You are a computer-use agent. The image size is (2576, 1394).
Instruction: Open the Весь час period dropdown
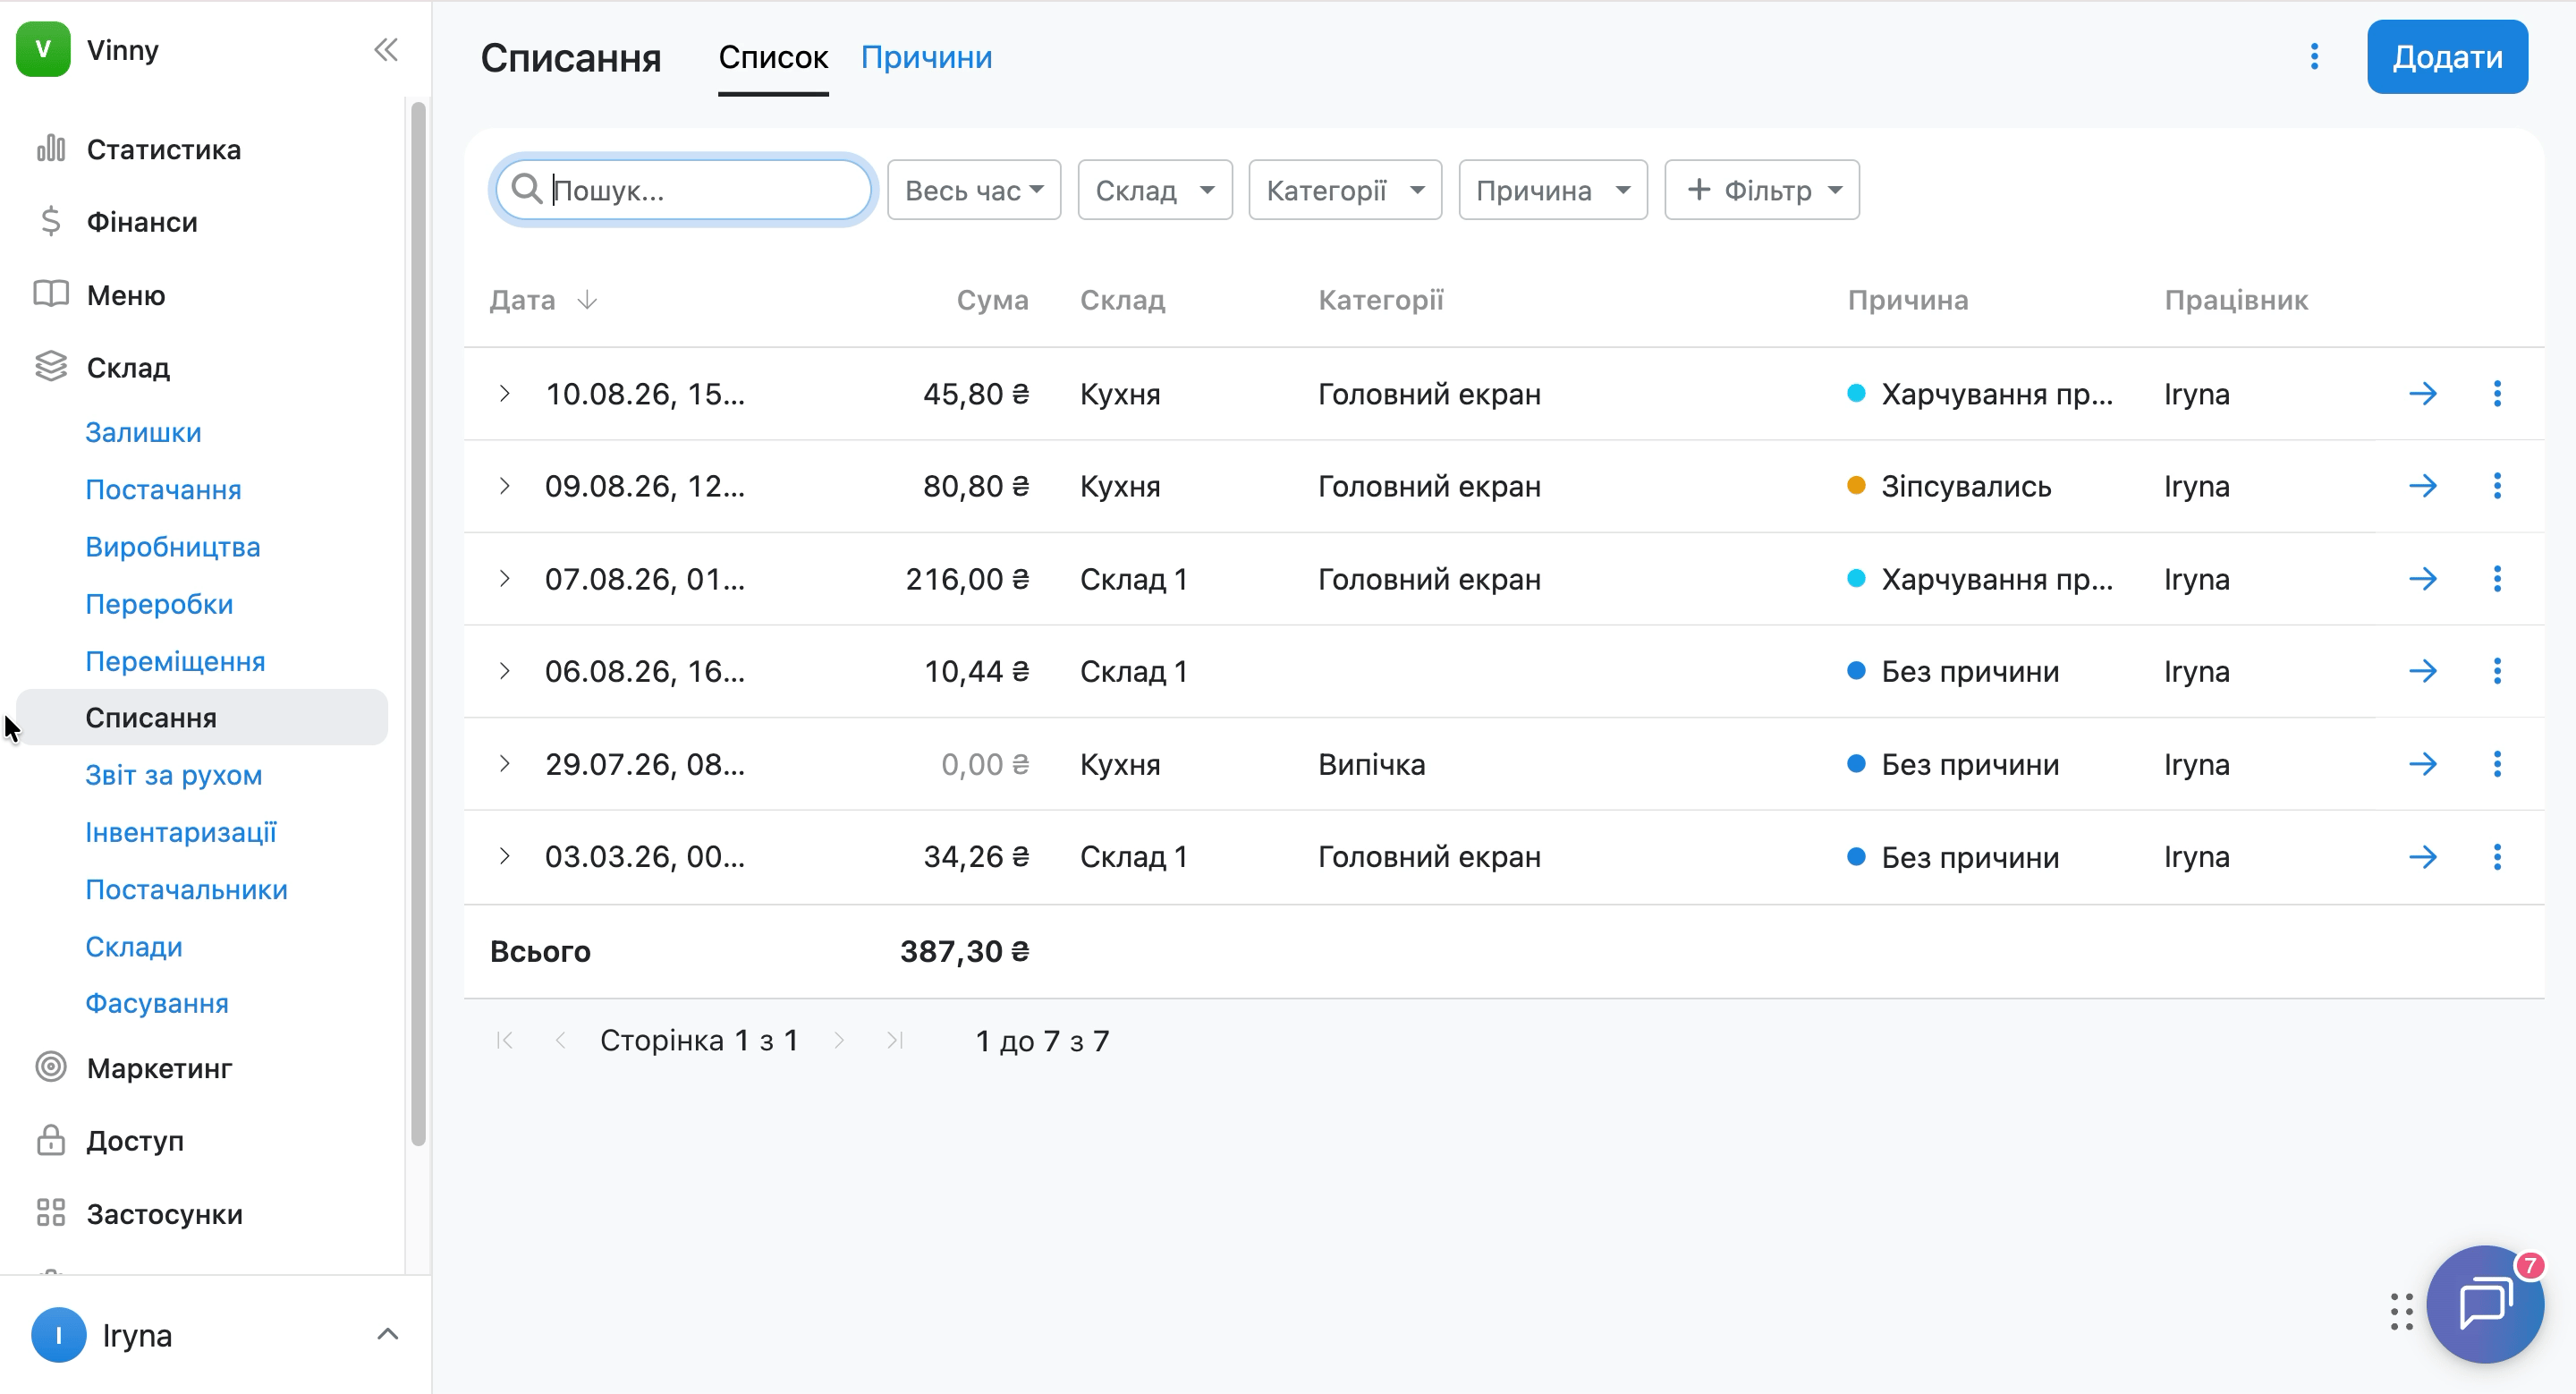974,190
